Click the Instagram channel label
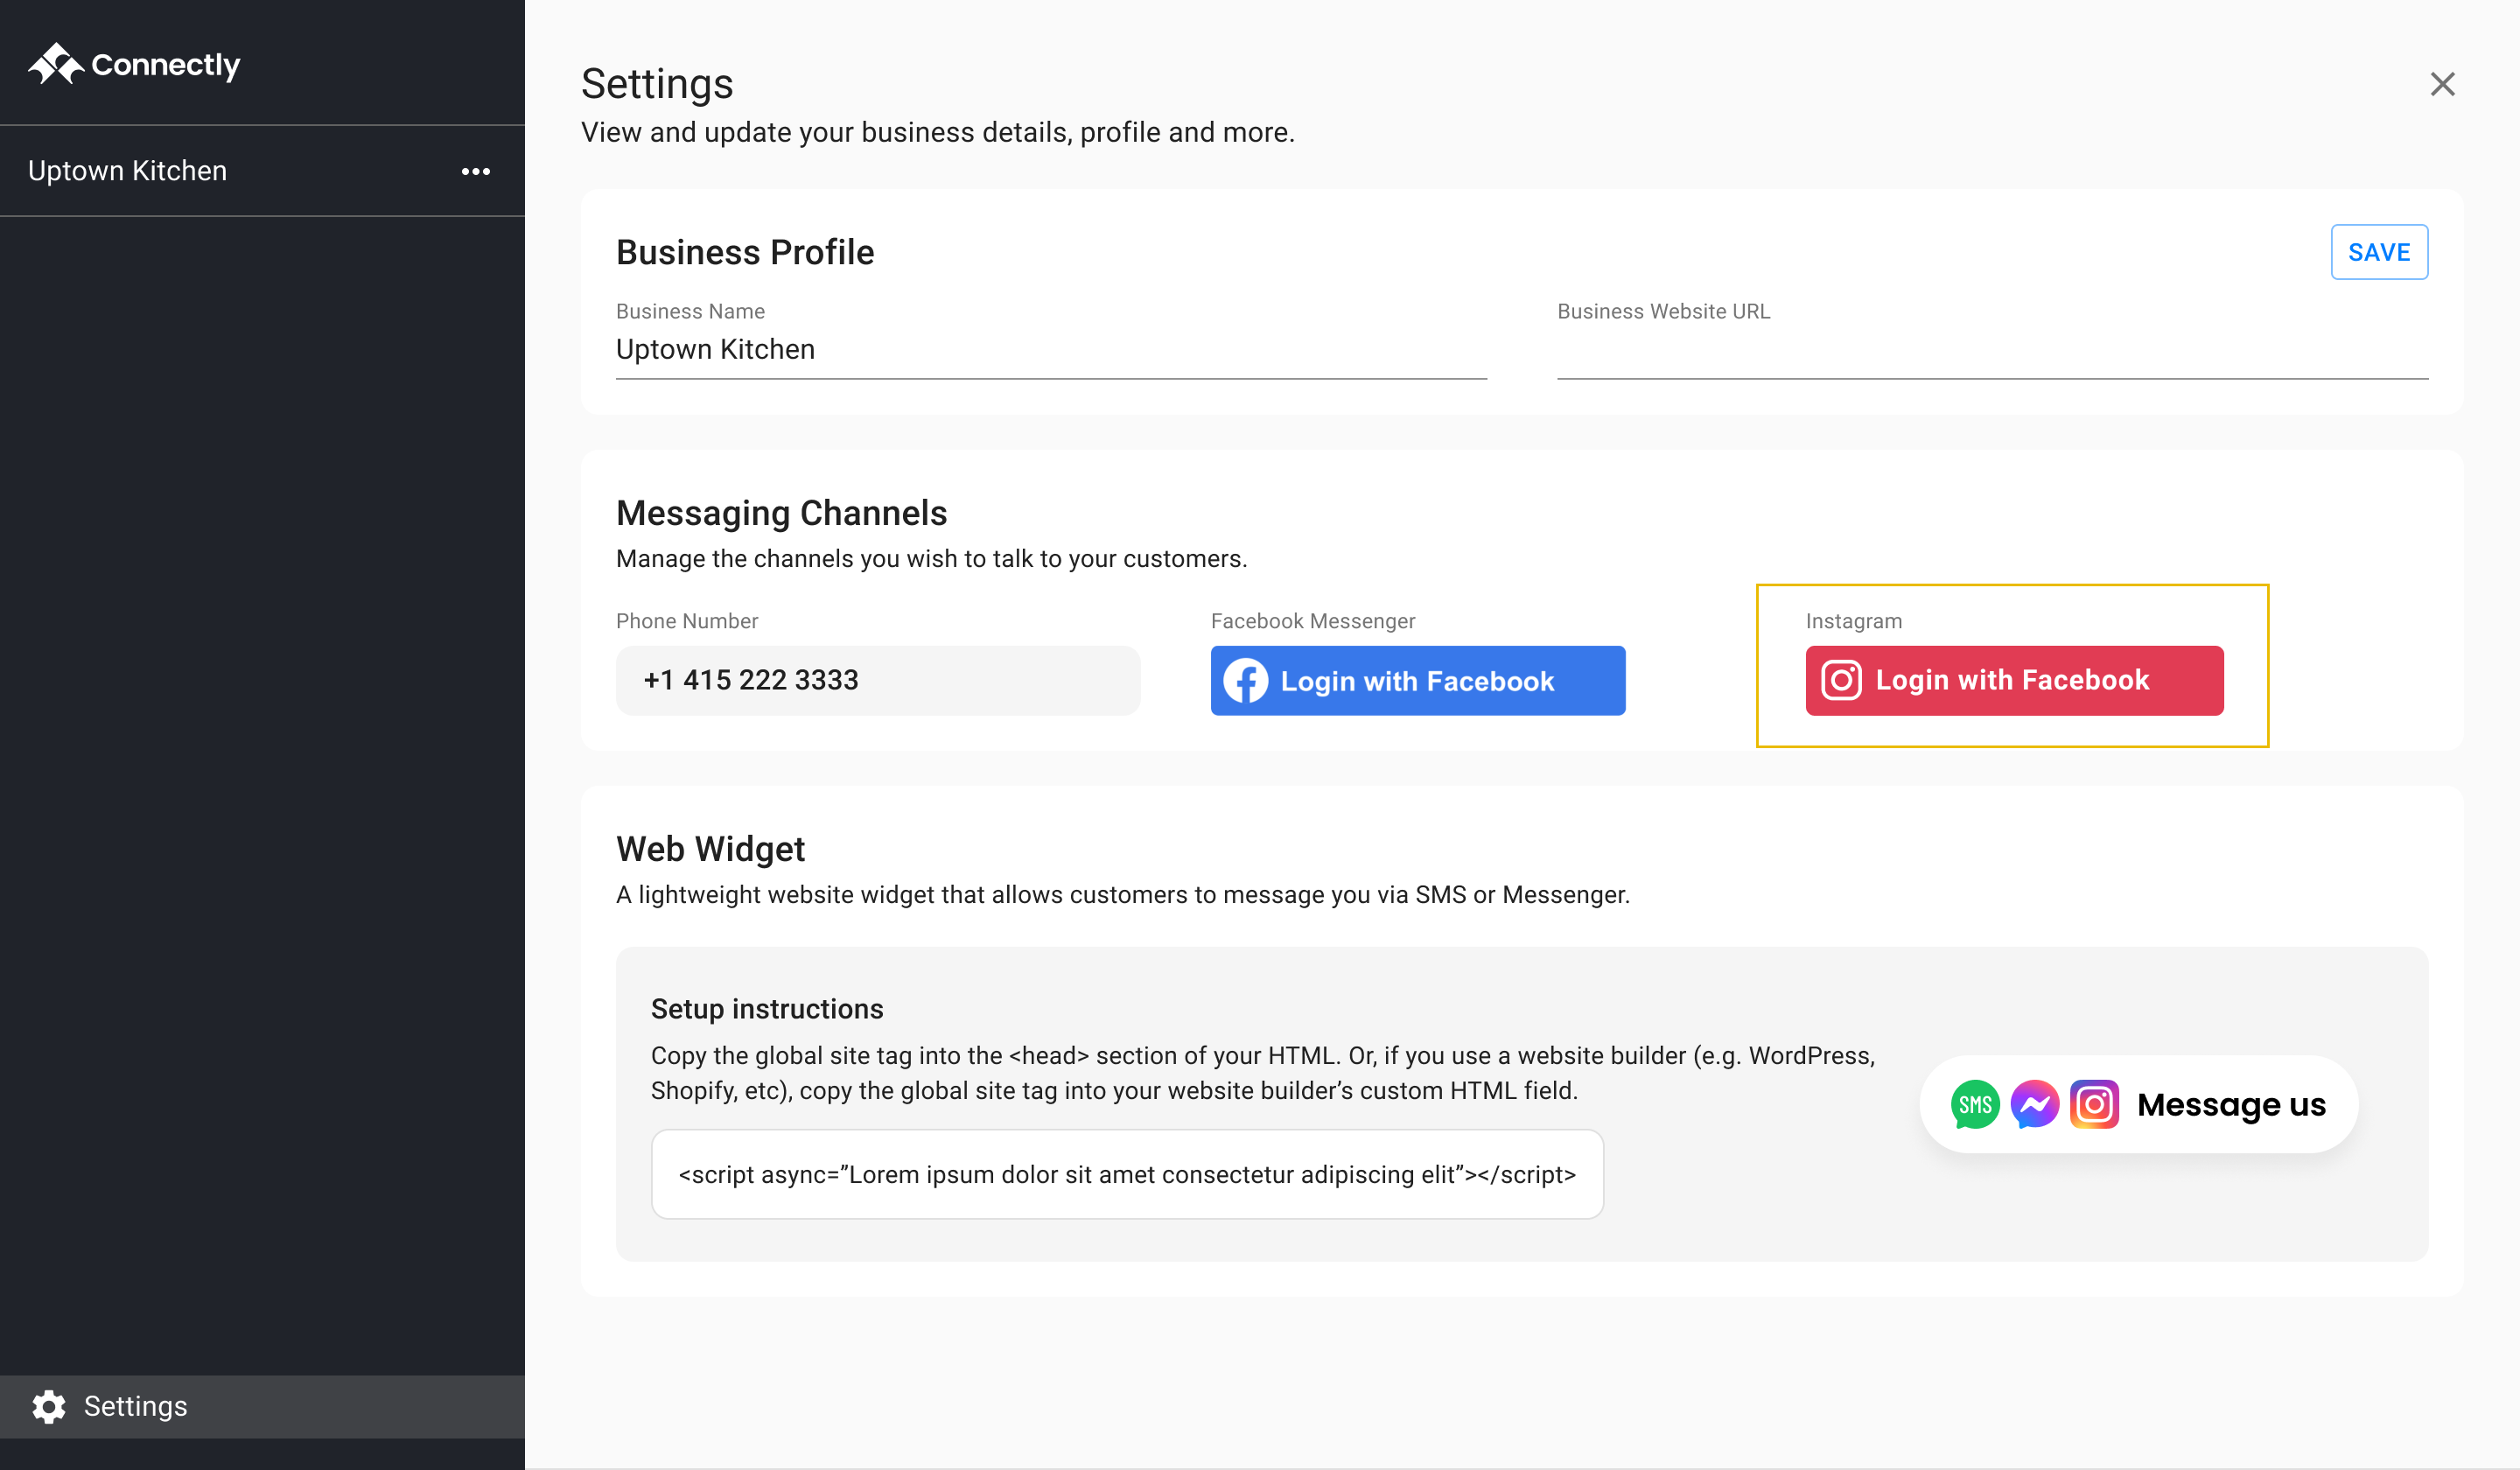The image size is (2520, 1470). [x=1854, y=621]
